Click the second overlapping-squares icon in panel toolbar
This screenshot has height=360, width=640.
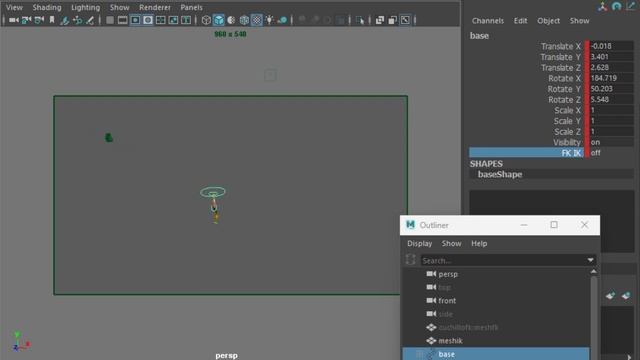(x=392, y=20)
